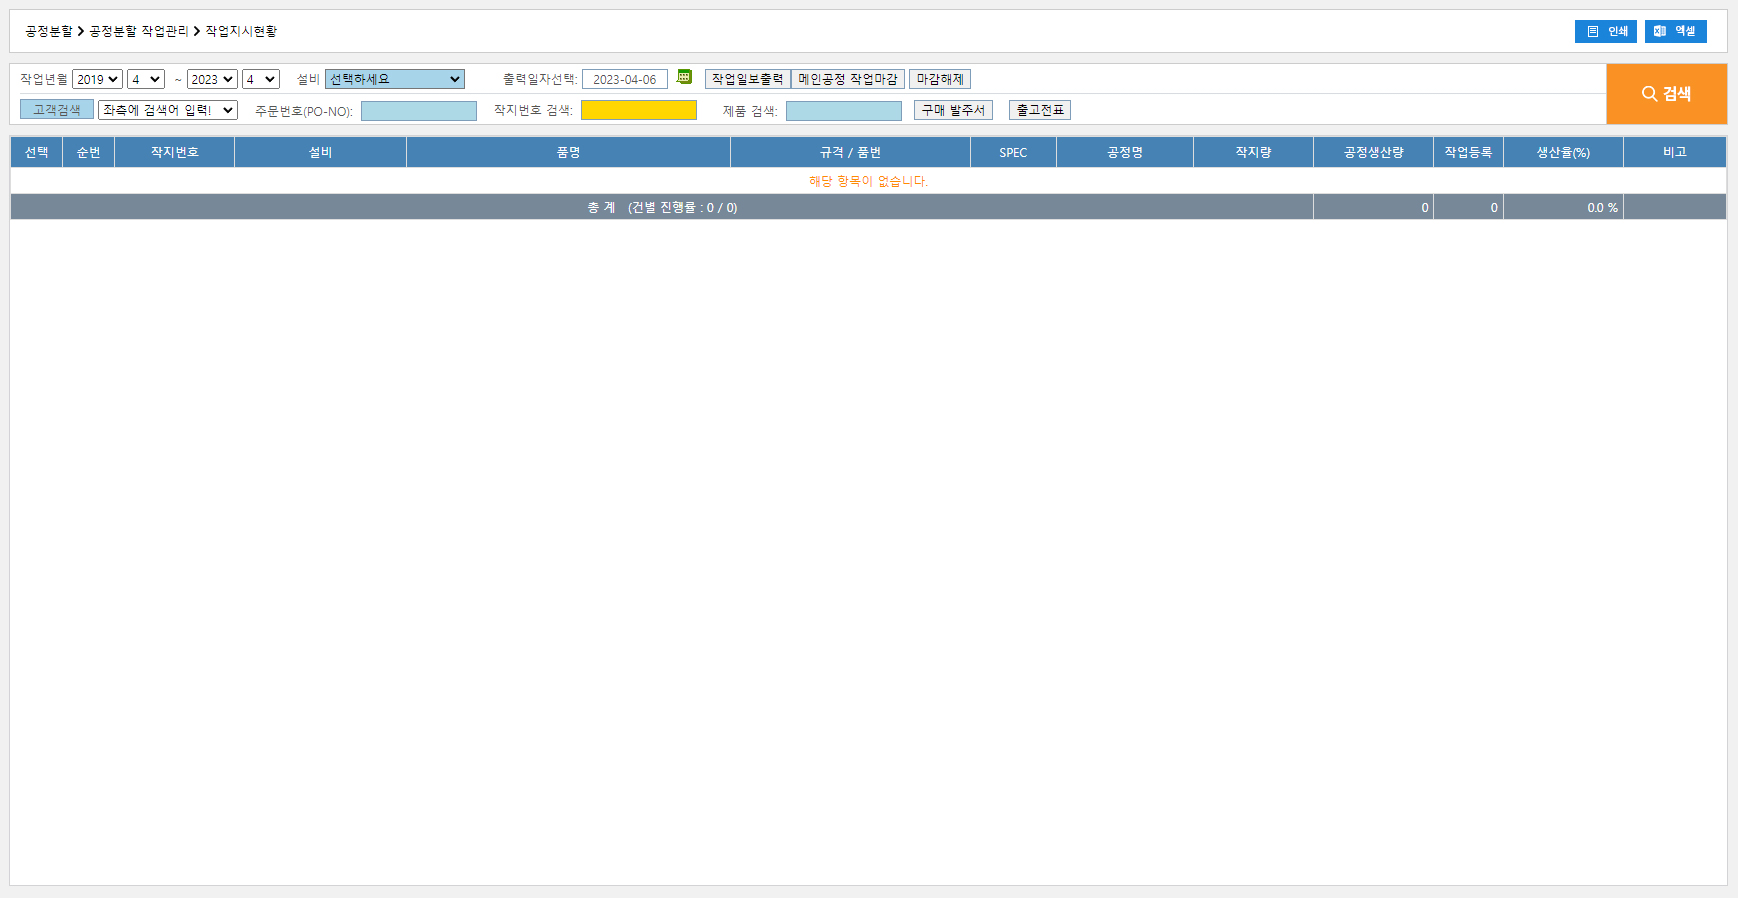Click the 주문번호(PO-NO) input field
This screenshot has width=1738, height=898.
tap(418, 111)
